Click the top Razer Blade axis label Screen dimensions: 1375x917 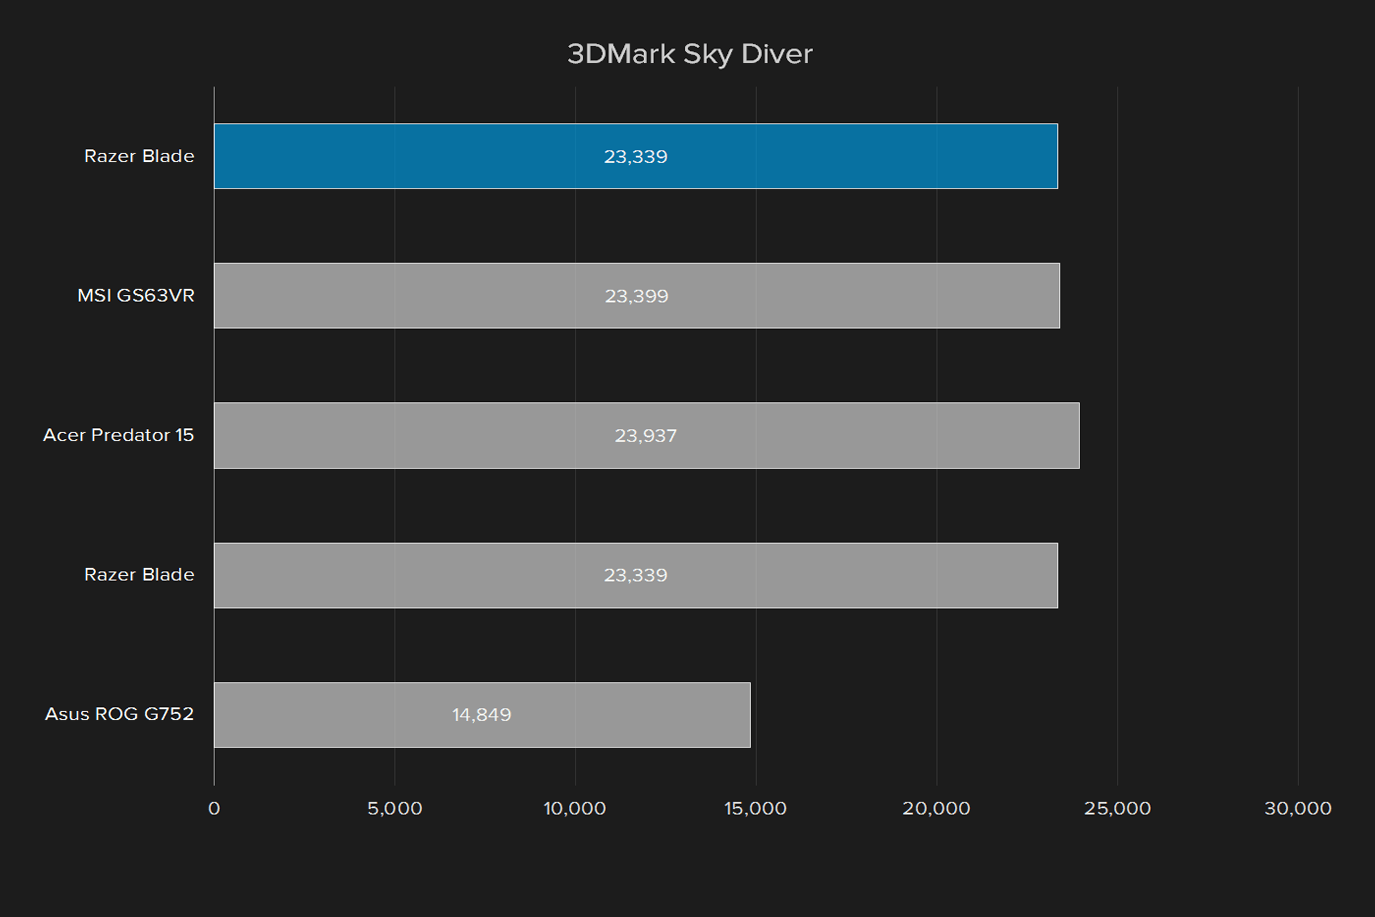[x=139, y=156]
